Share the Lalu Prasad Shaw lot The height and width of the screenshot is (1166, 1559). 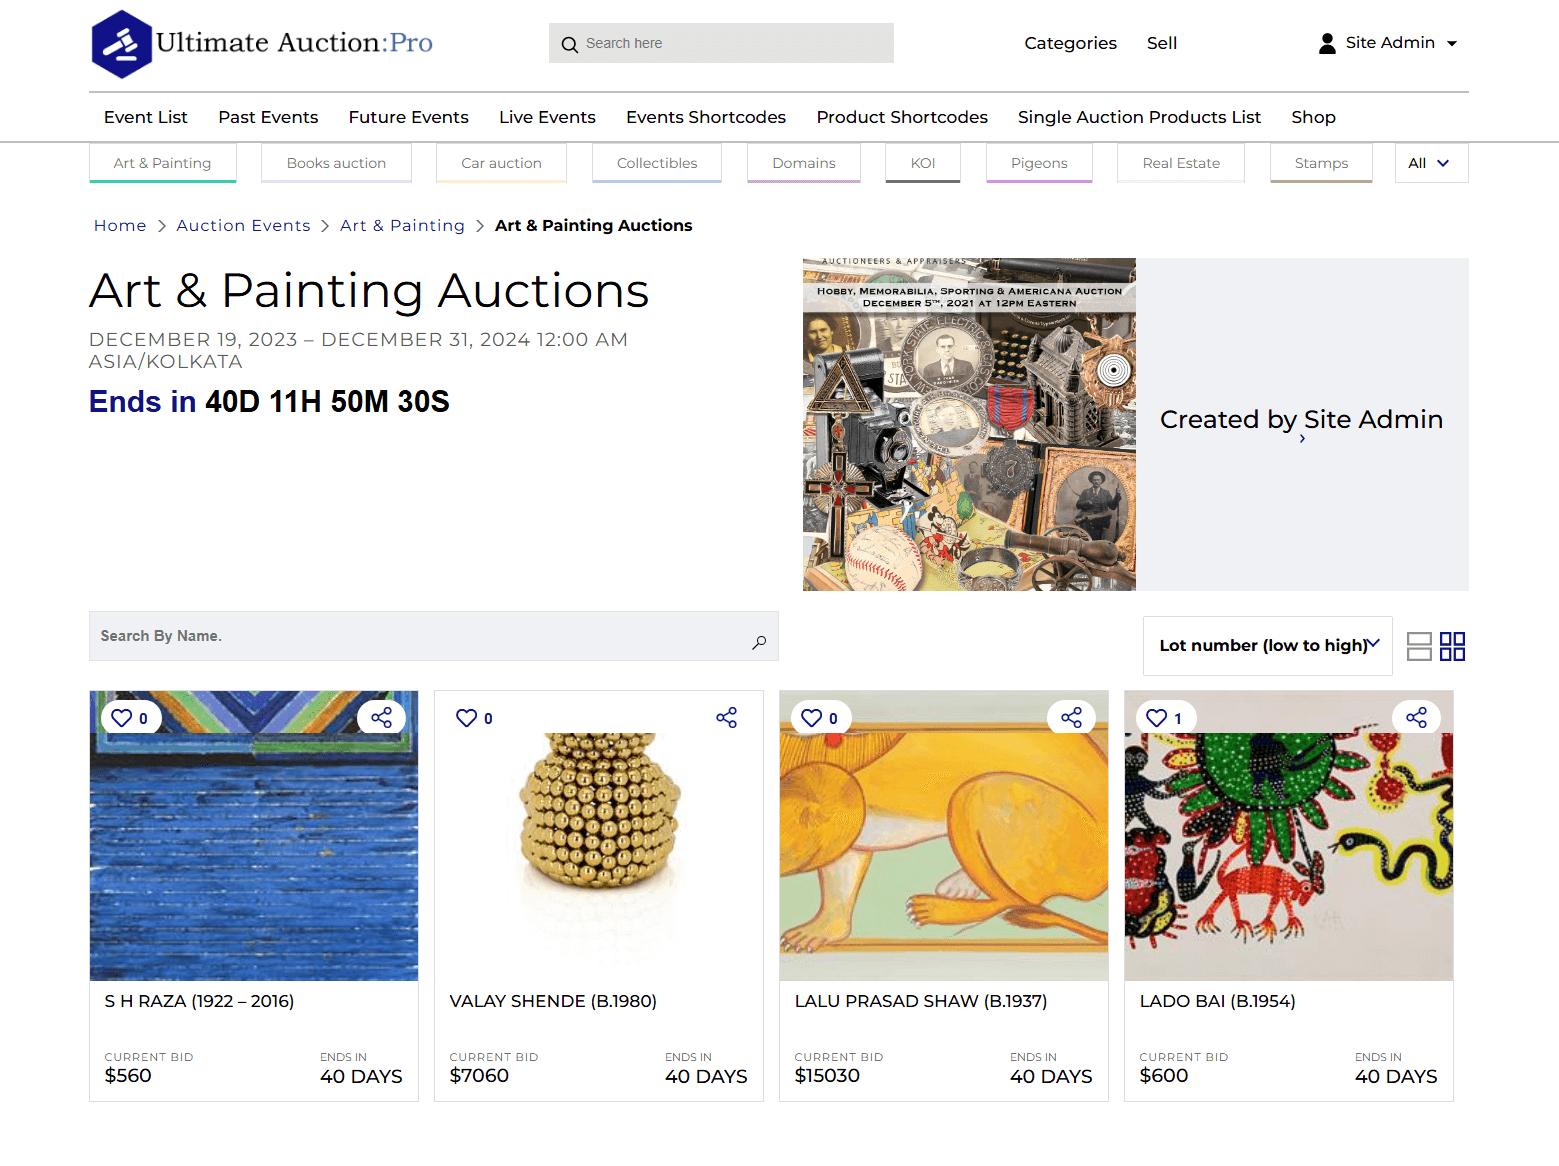pyautogui.click(x=1072, y=717)
